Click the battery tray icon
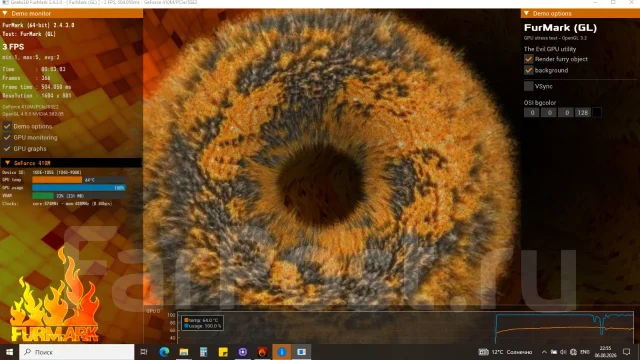Screen dimensions: 640x360 pyautogui.click(x=554, y=352)
